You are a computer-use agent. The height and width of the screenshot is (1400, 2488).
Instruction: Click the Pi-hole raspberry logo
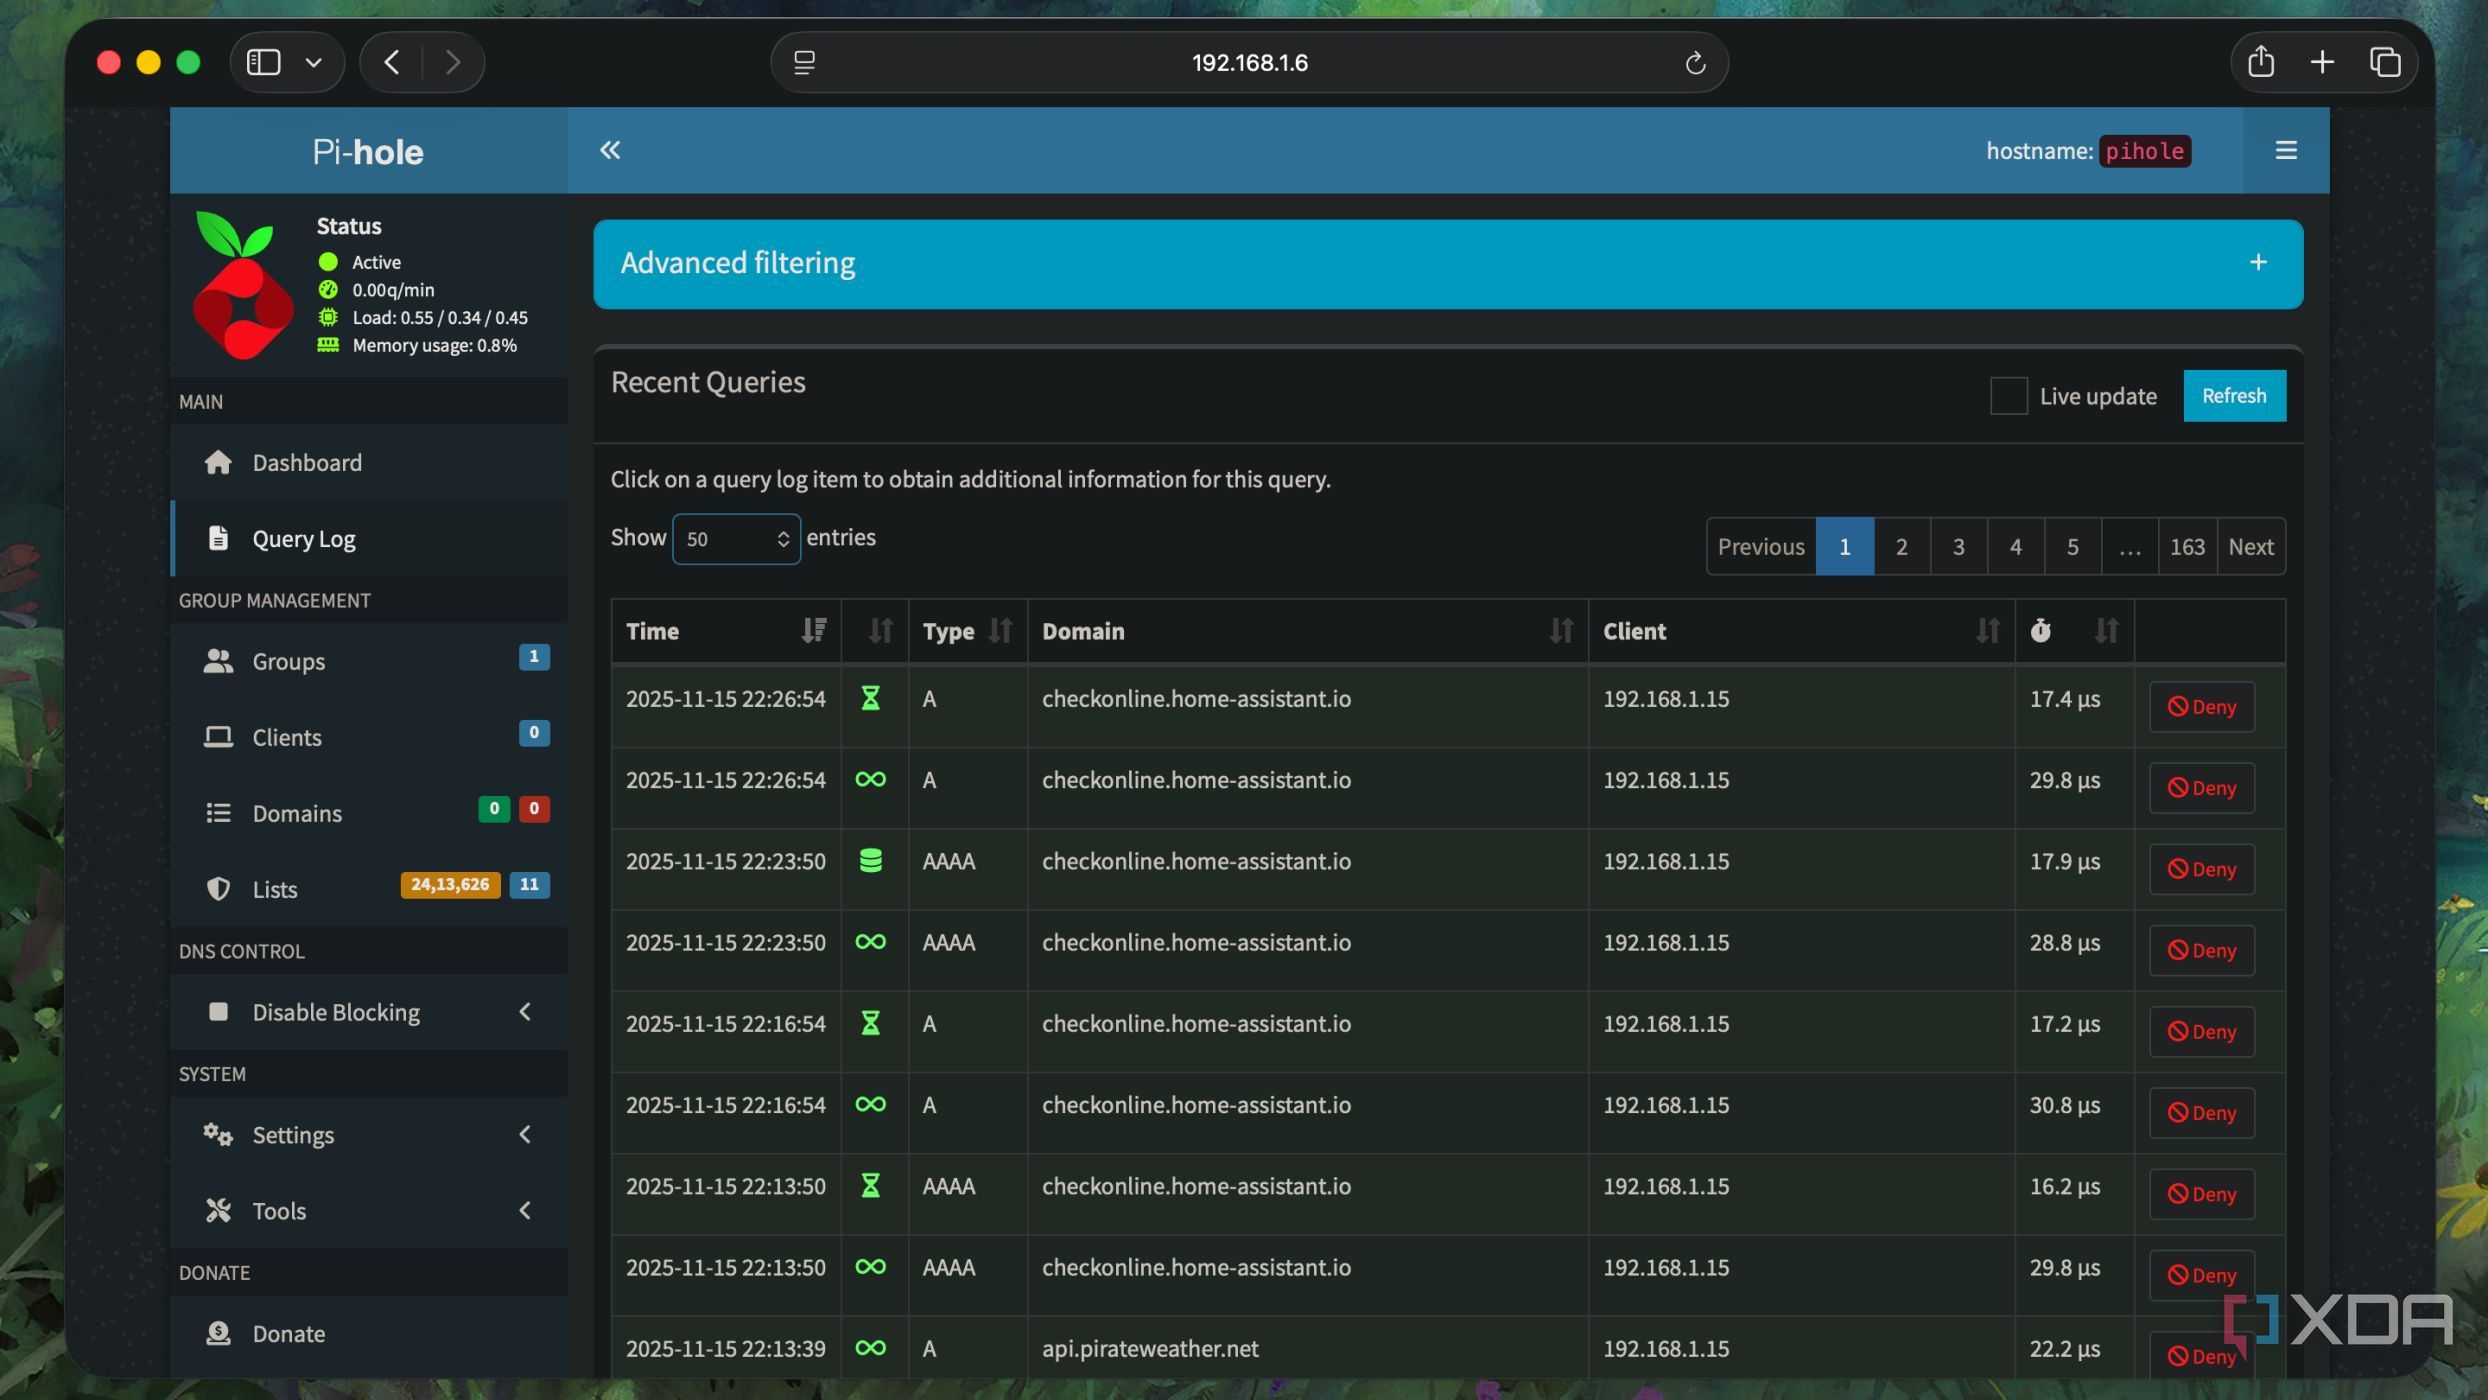pyautogui.click(x=243, y=285)
